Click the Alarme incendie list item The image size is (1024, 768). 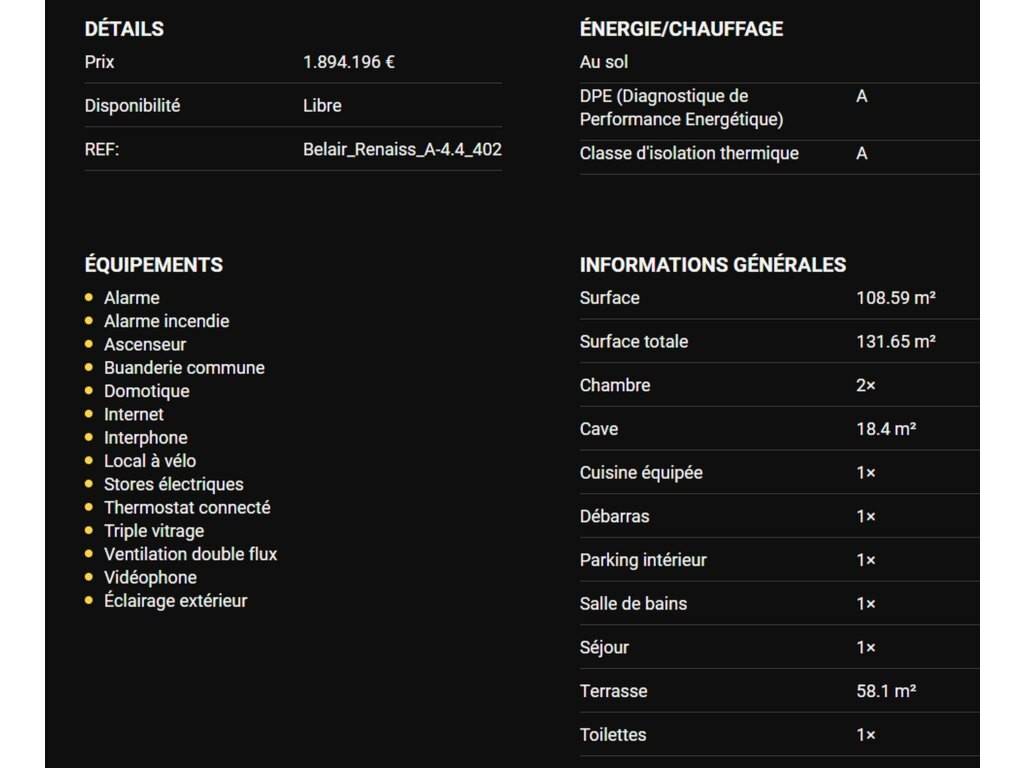[166, 321]
